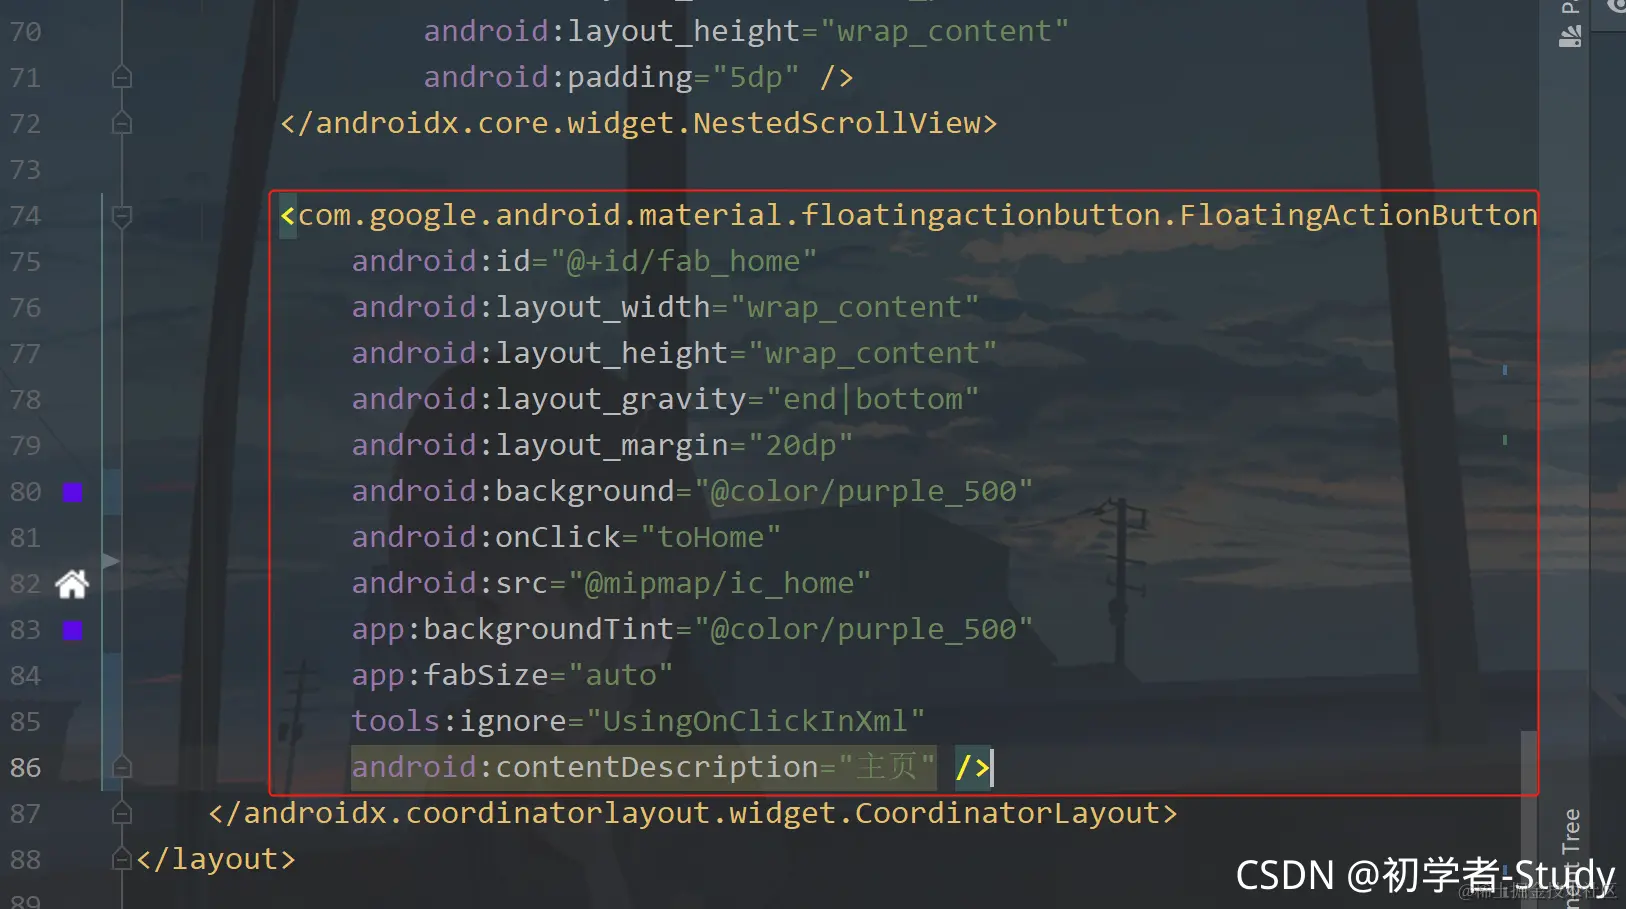
Task: Collapse the layout fold marker on line 88
Action: (x=122, y=859)
